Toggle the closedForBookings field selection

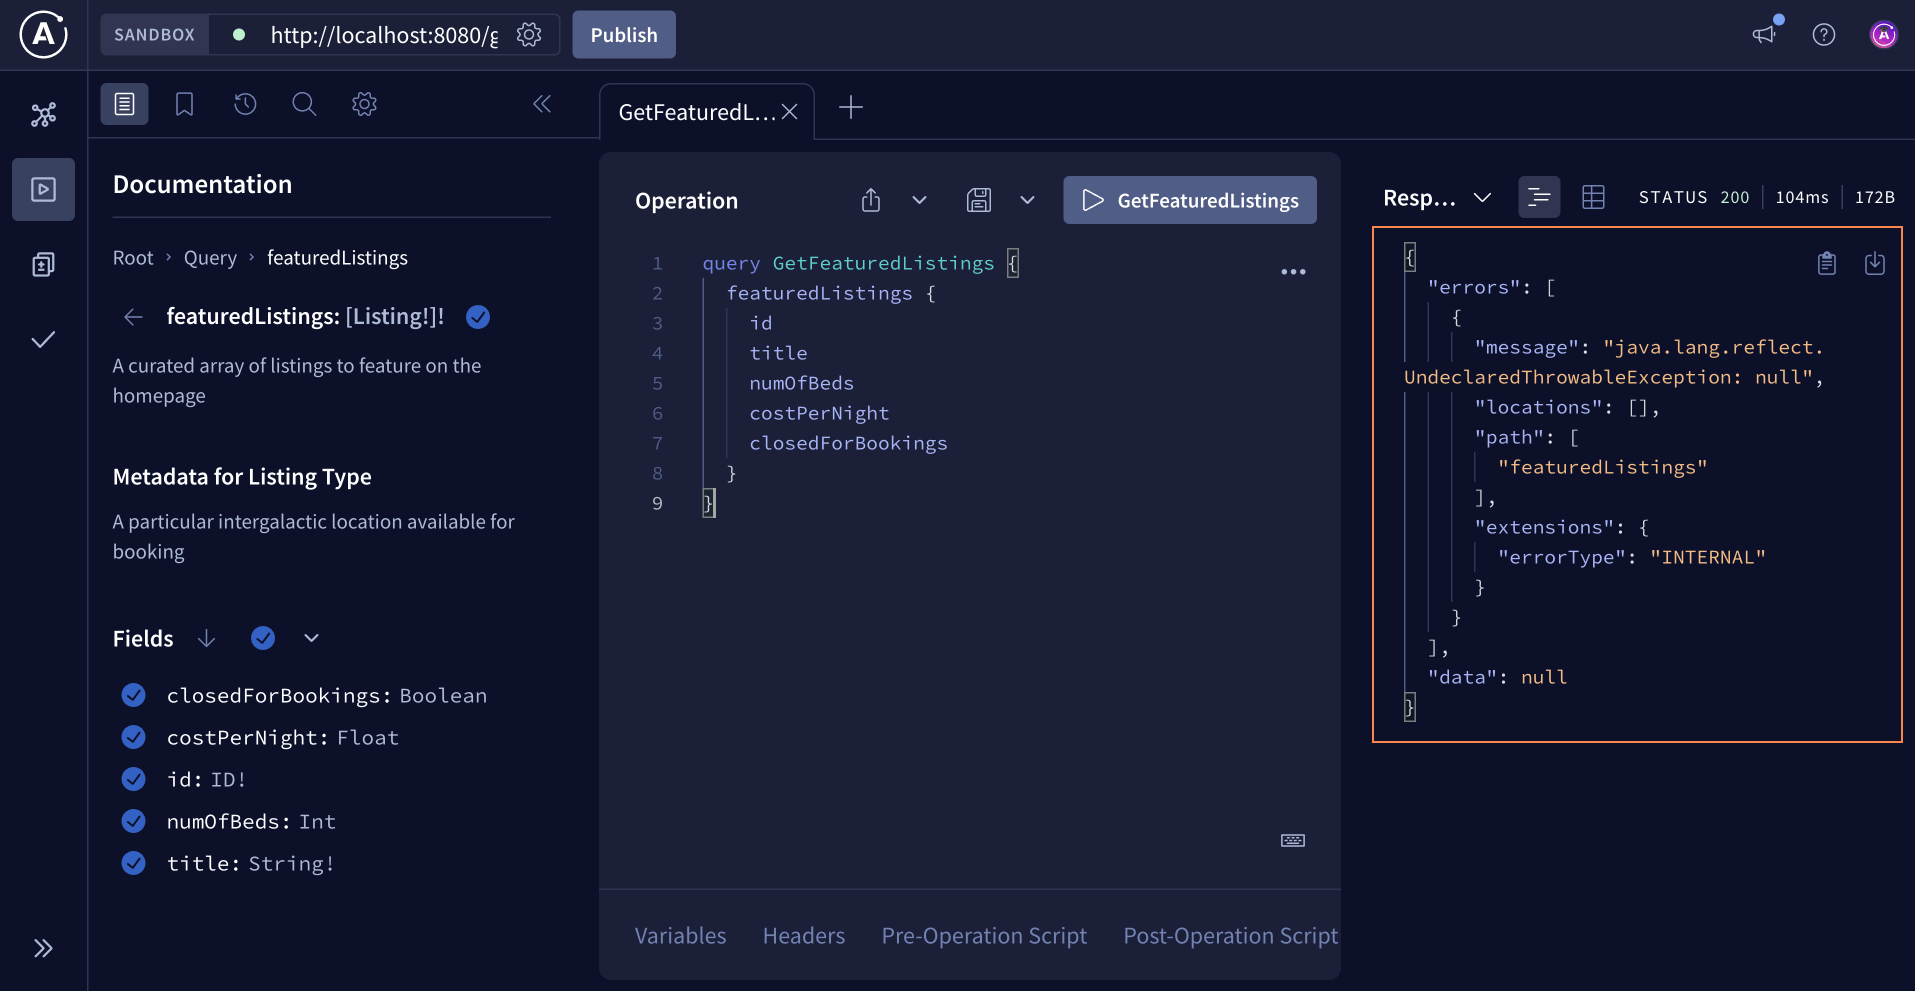pos(133,695)
